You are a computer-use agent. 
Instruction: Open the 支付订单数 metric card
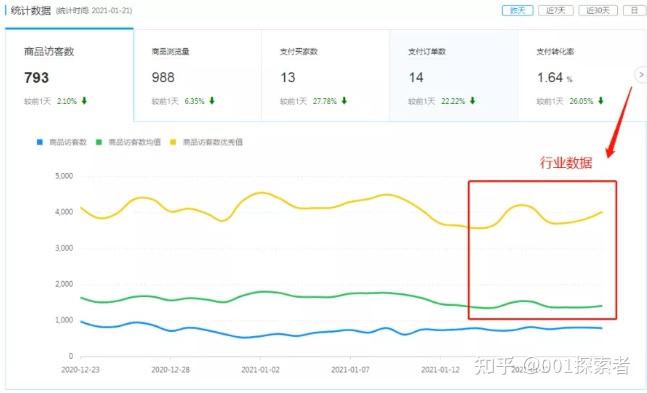click(x=454, y=75)
